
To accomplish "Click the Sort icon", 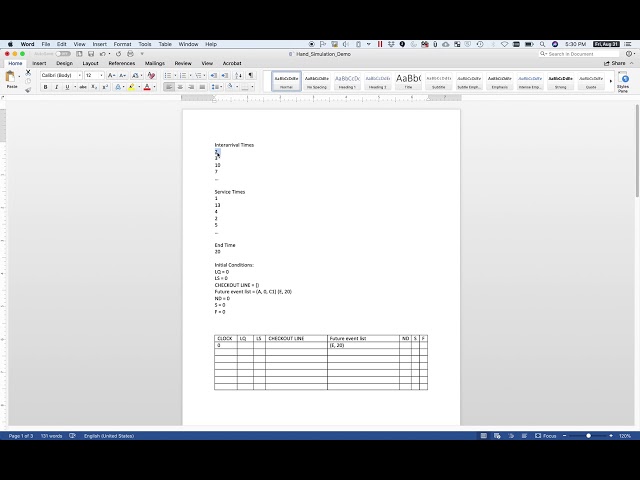I will click(x=238, y=76).
